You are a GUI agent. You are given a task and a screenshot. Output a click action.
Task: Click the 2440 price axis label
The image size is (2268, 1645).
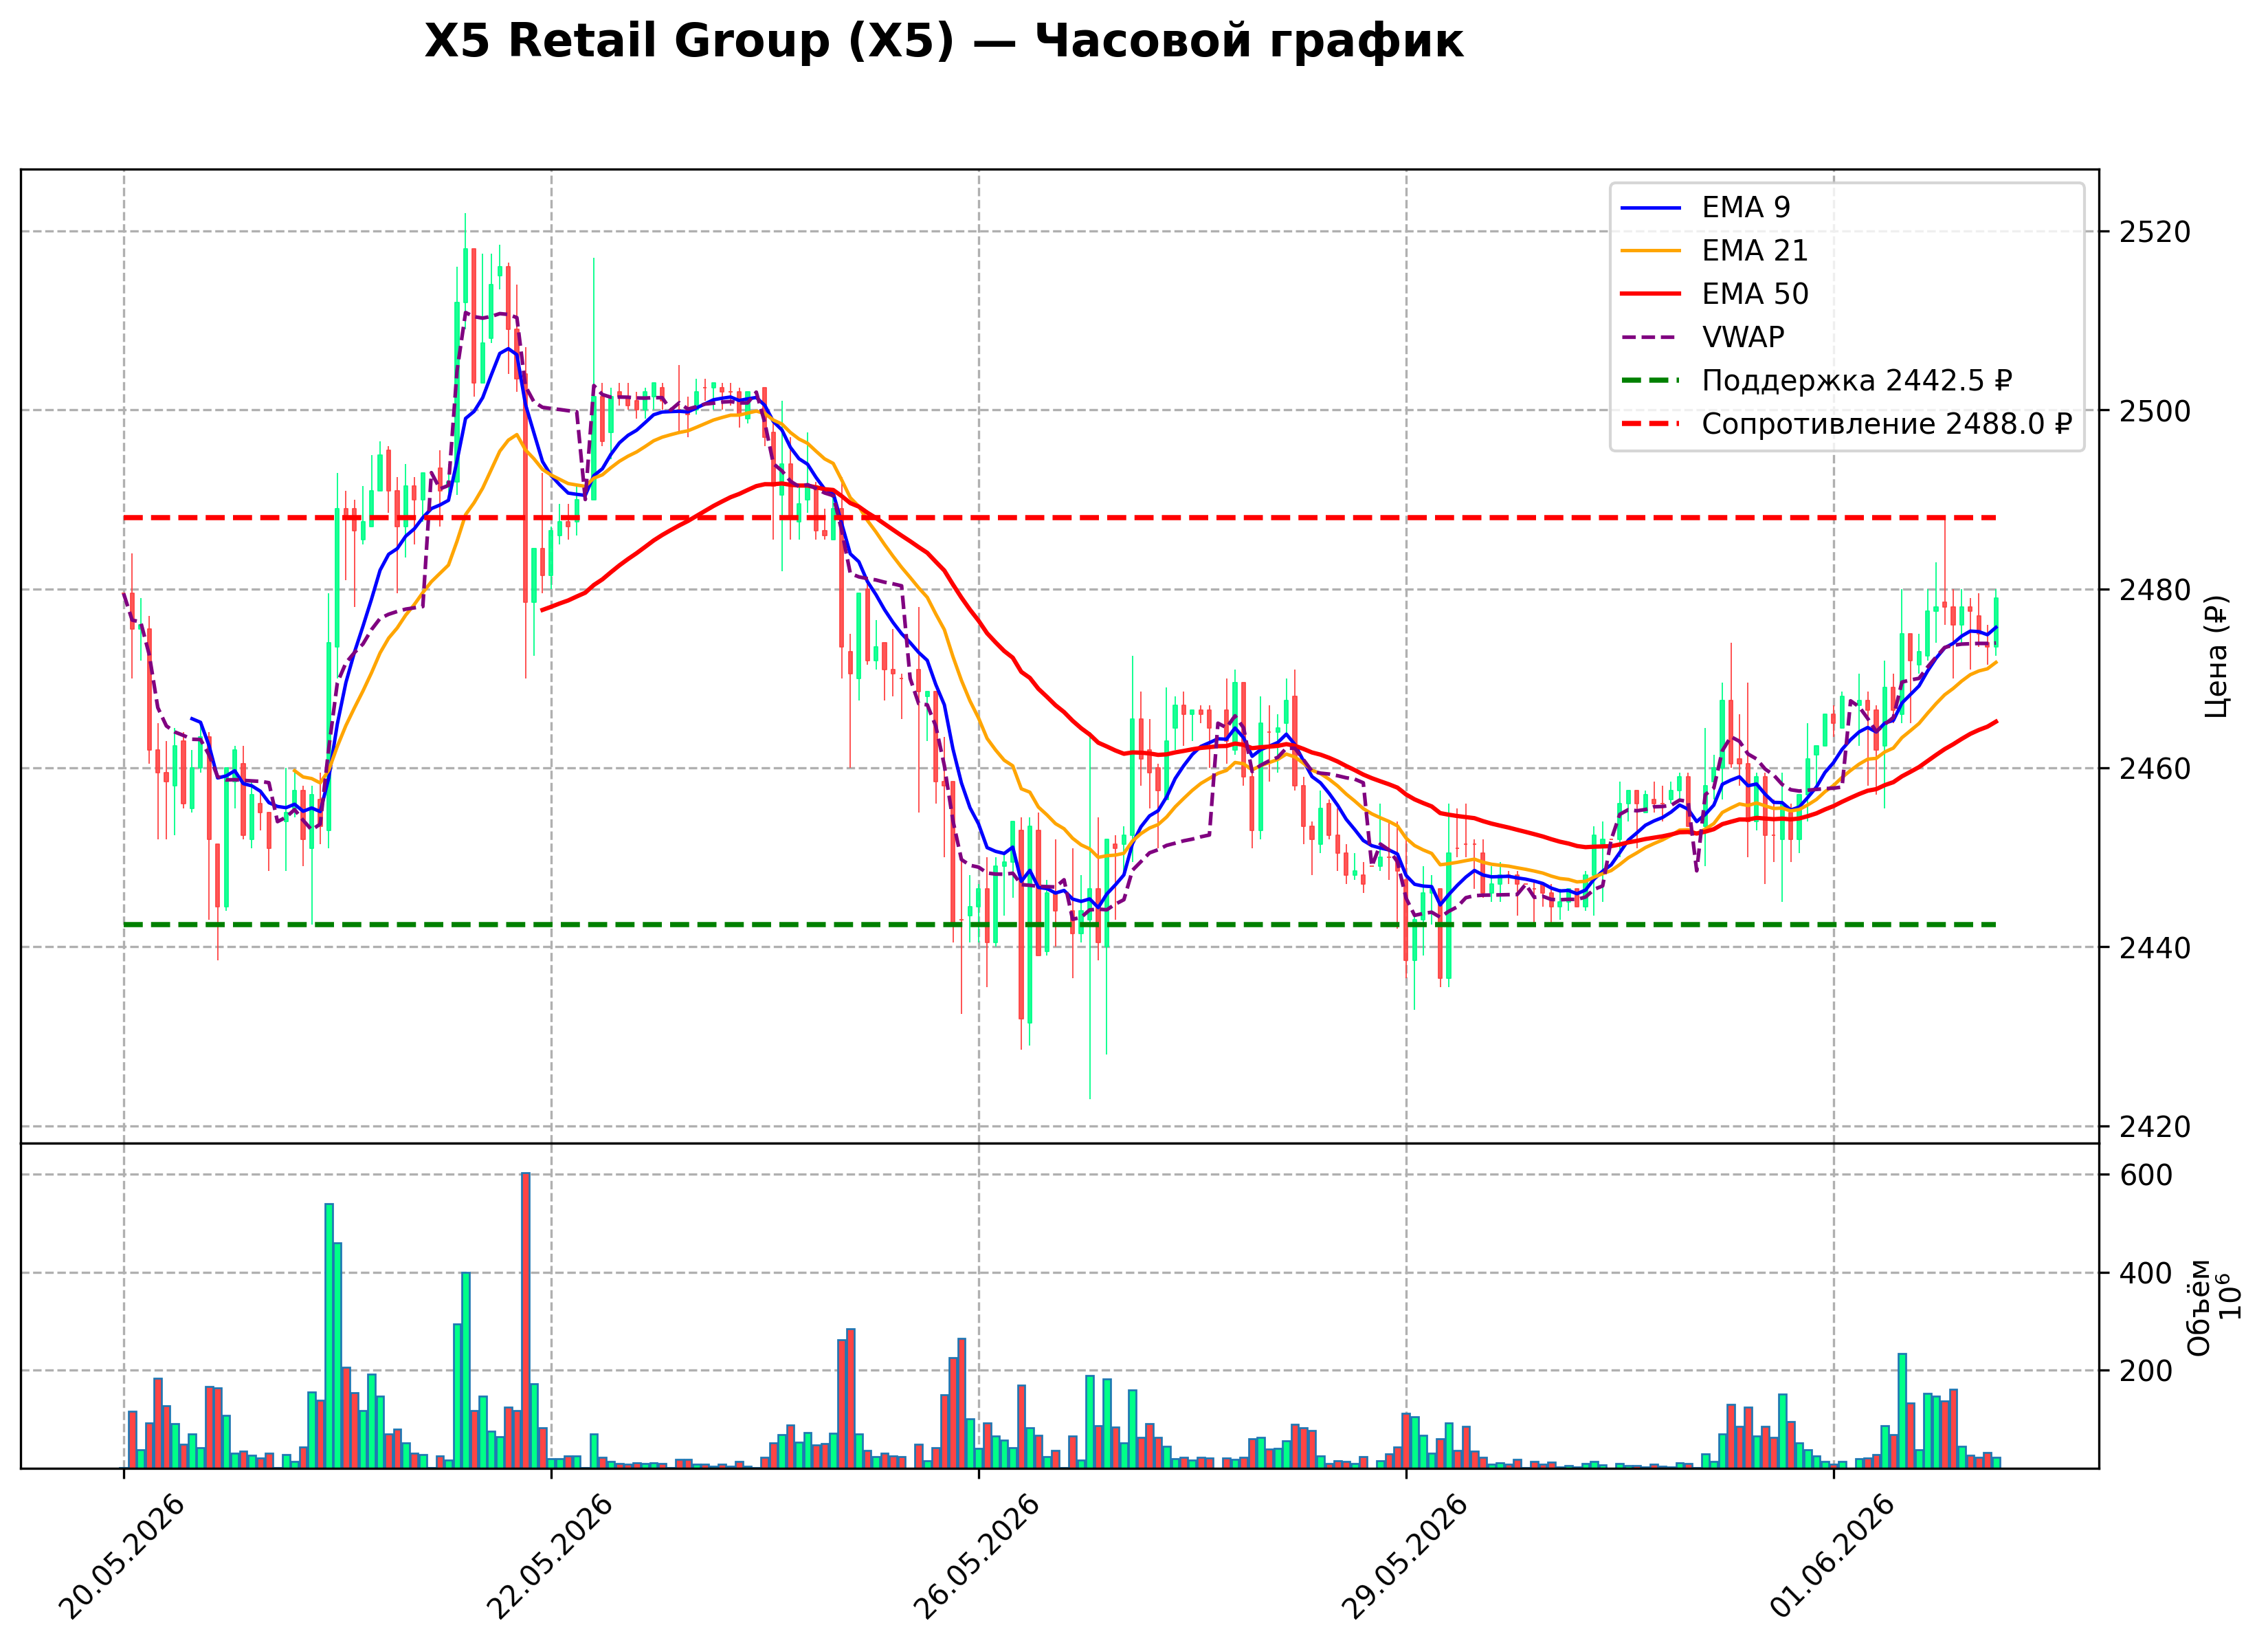point(2155,948)
